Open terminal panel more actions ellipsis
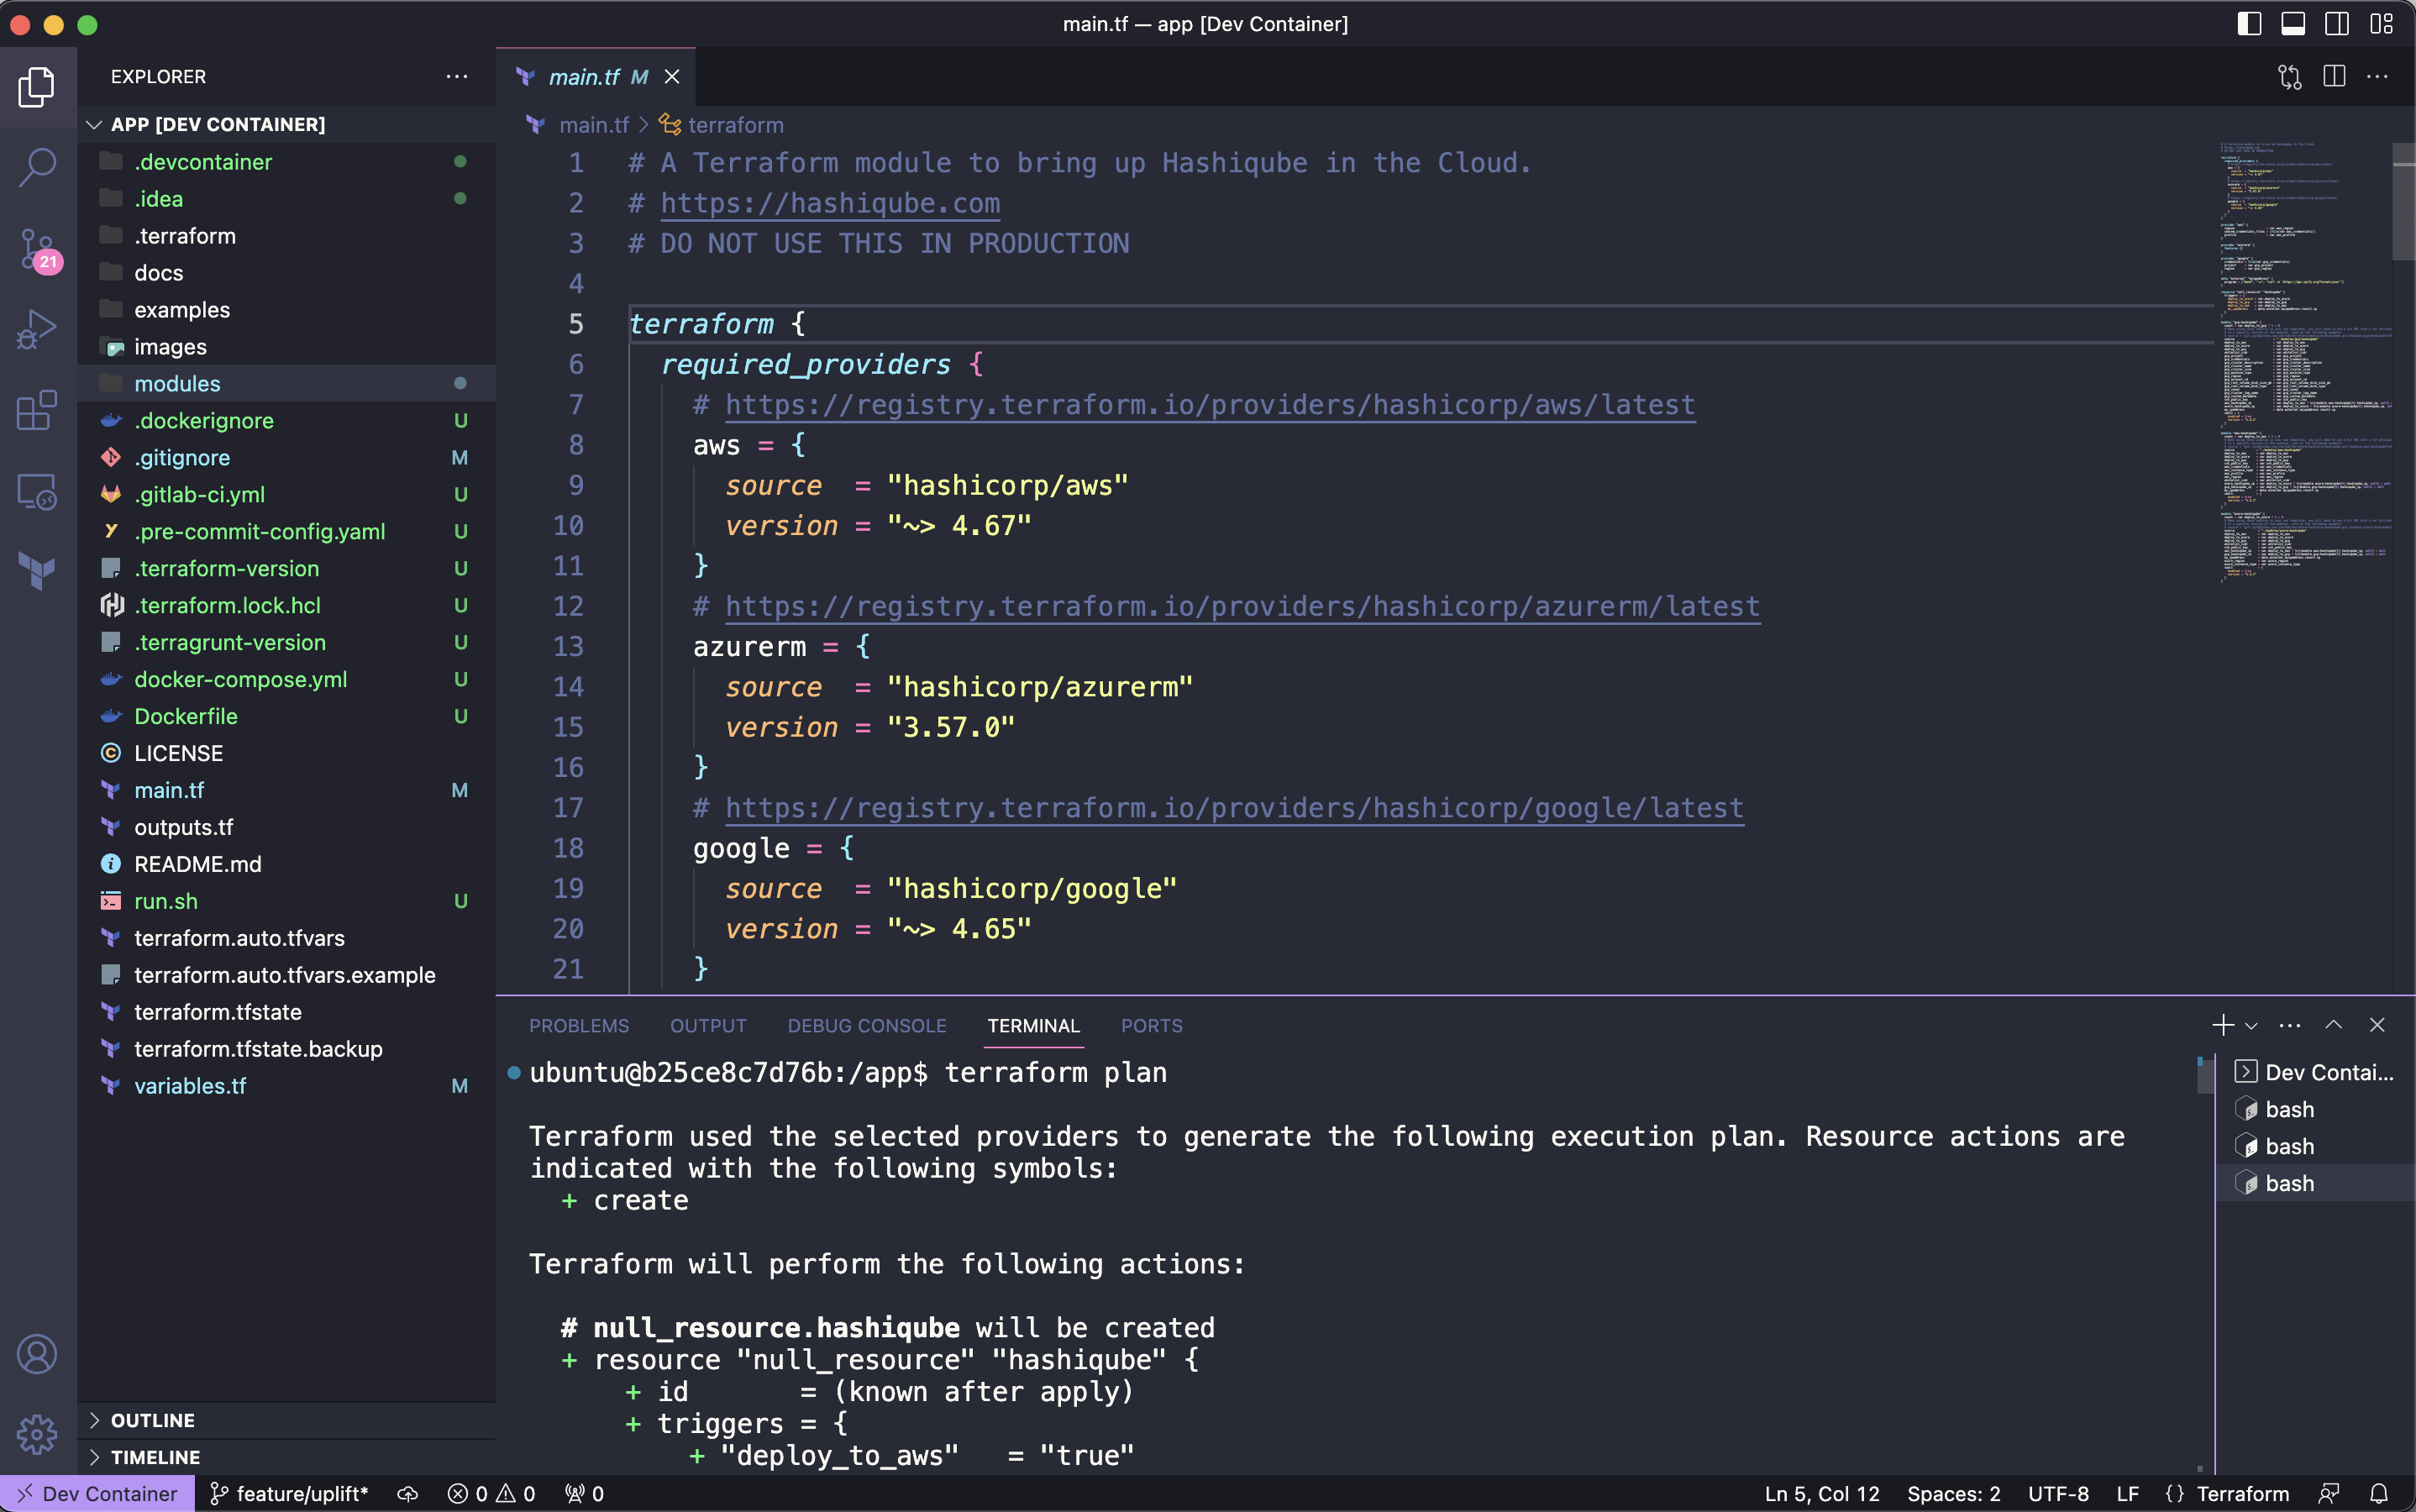Screen dimensions: 2416x1512 tap(2289, 1025)
